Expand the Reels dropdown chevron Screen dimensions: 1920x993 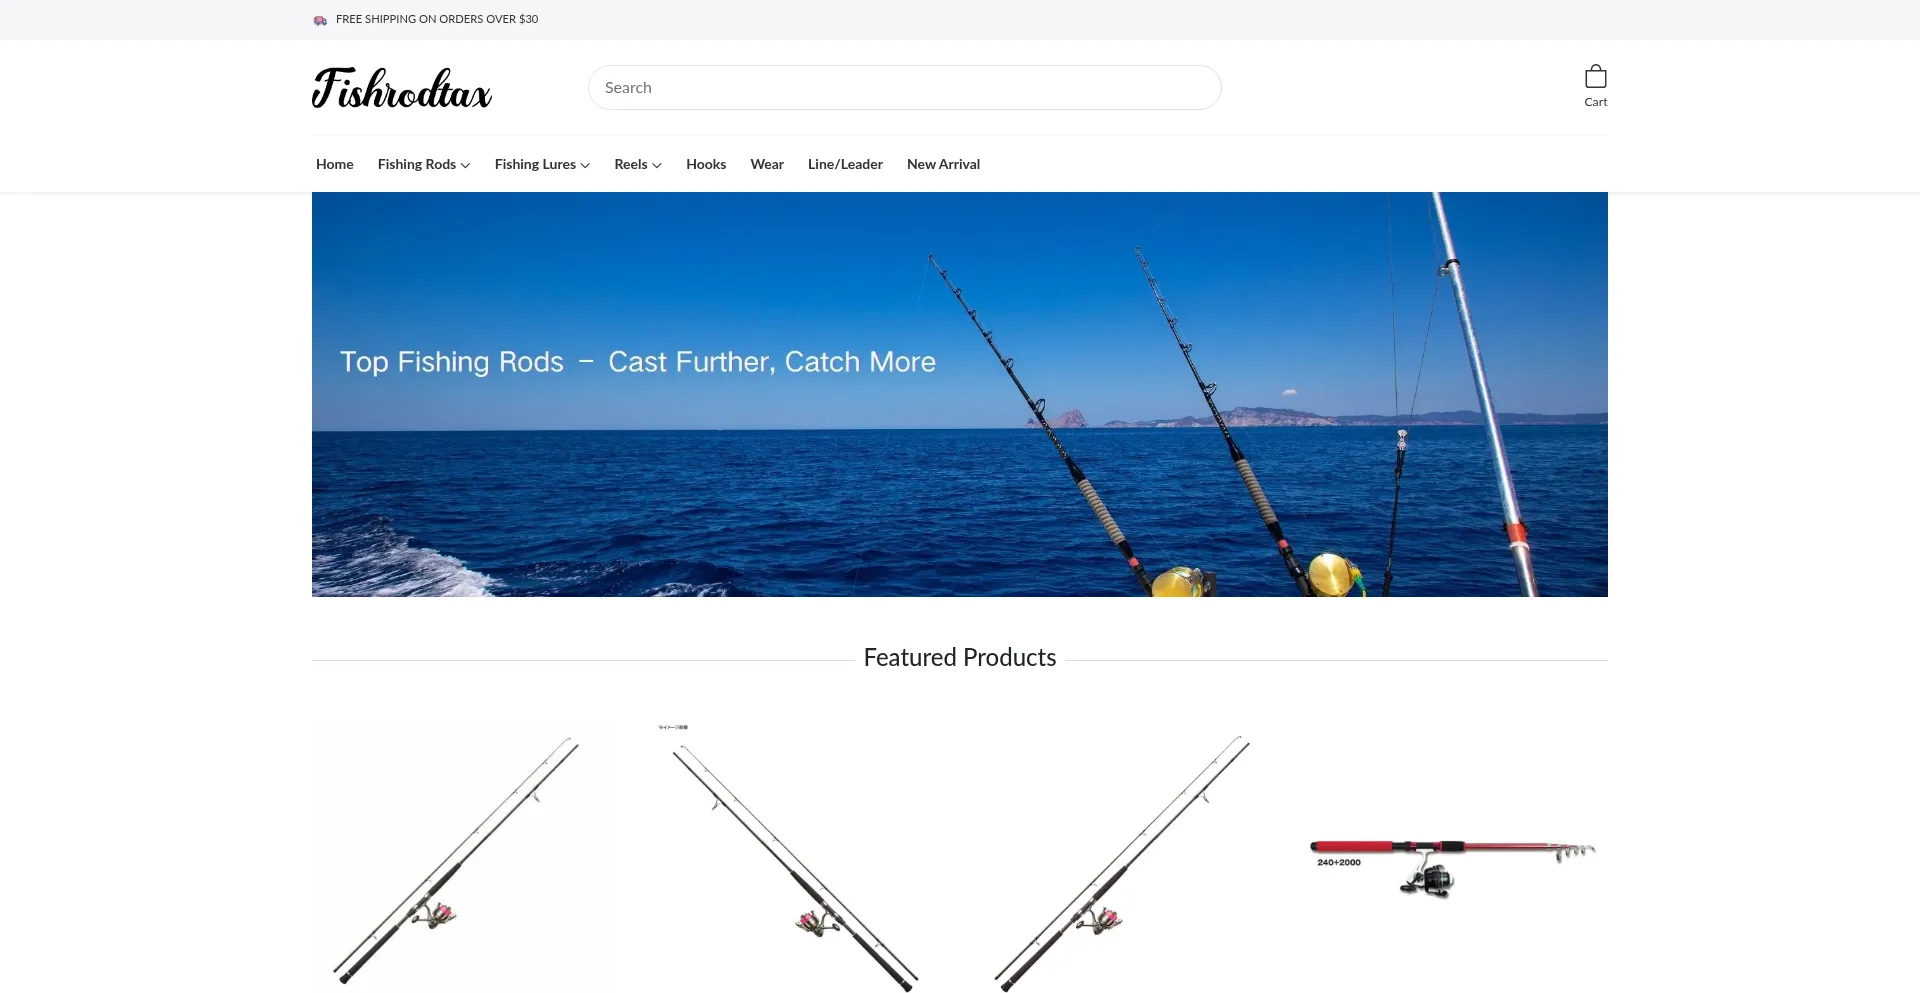[657, 165]
